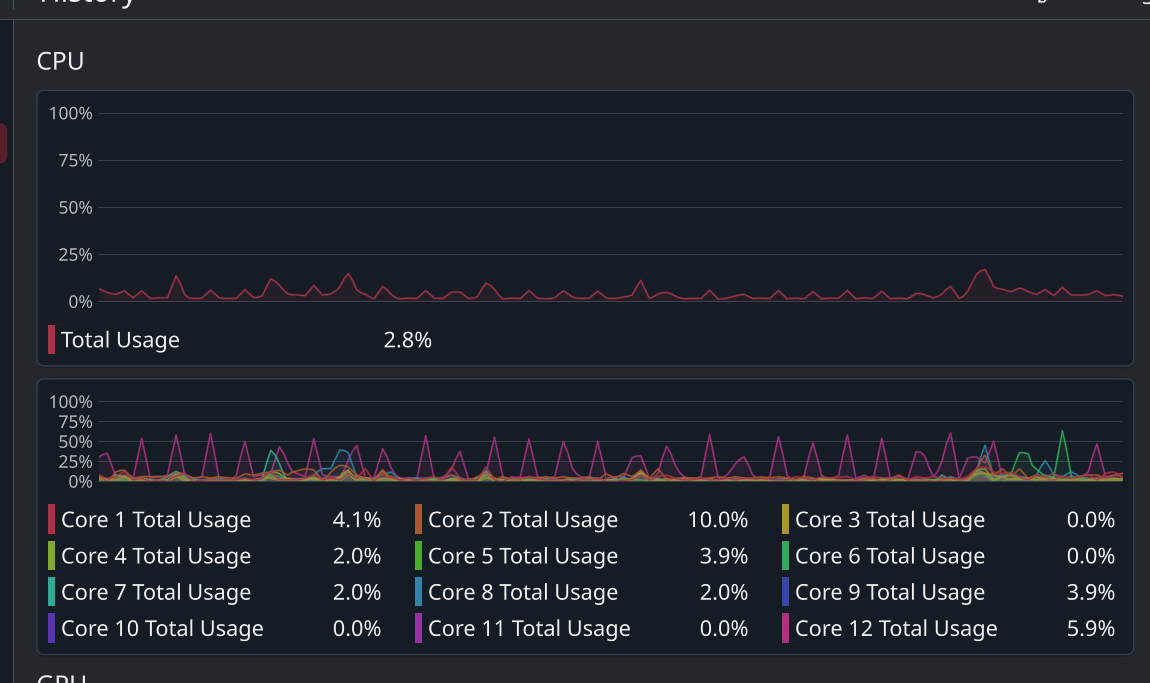The height and width of the screenshot is (683, 1150).
Task: Click the Core 8 Total Usage color swatch
Action: click(418, 592)
